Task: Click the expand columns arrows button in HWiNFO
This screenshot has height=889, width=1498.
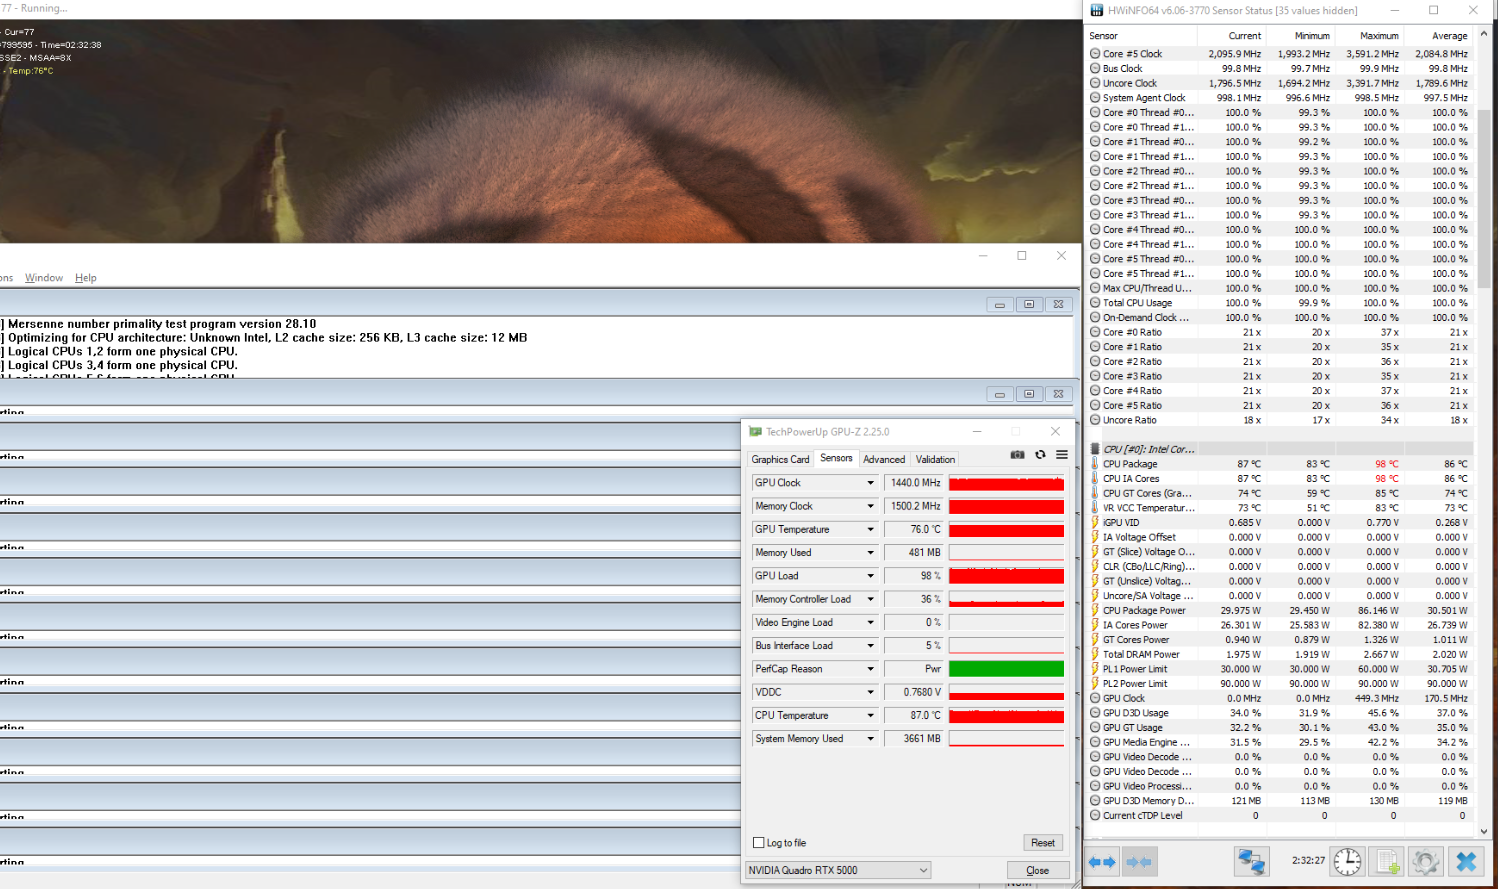Action: coord(1102,861)
